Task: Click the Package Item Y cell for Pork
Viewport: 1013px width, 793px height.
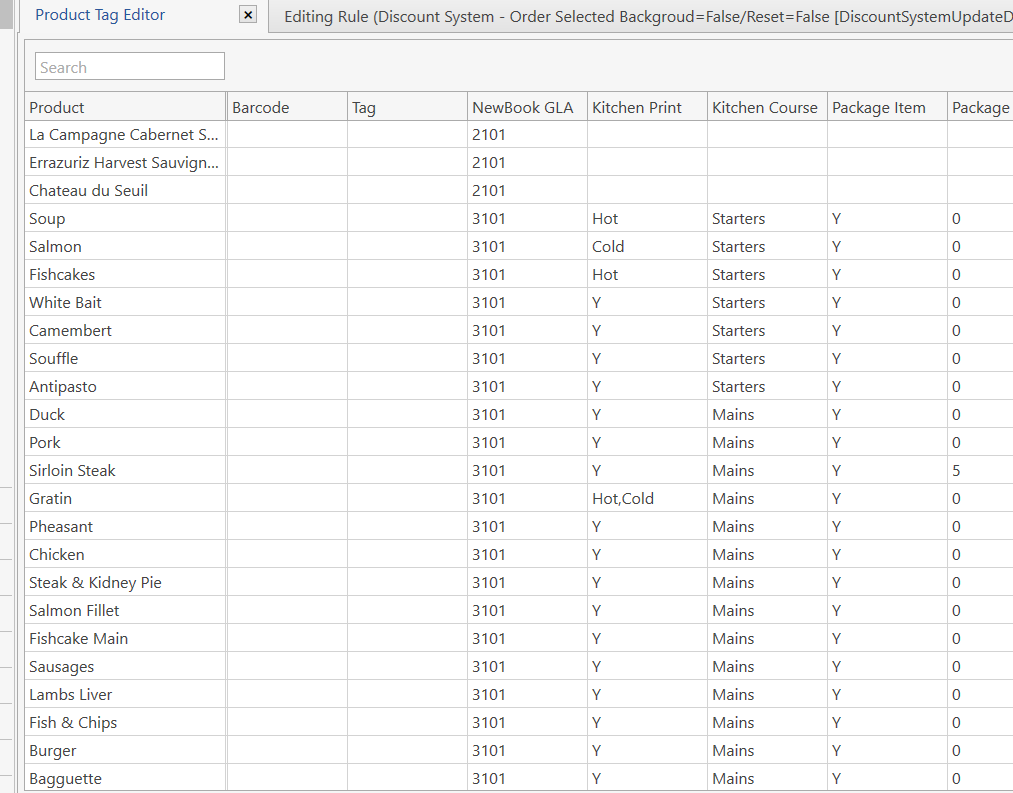Action: coord(887,442)
